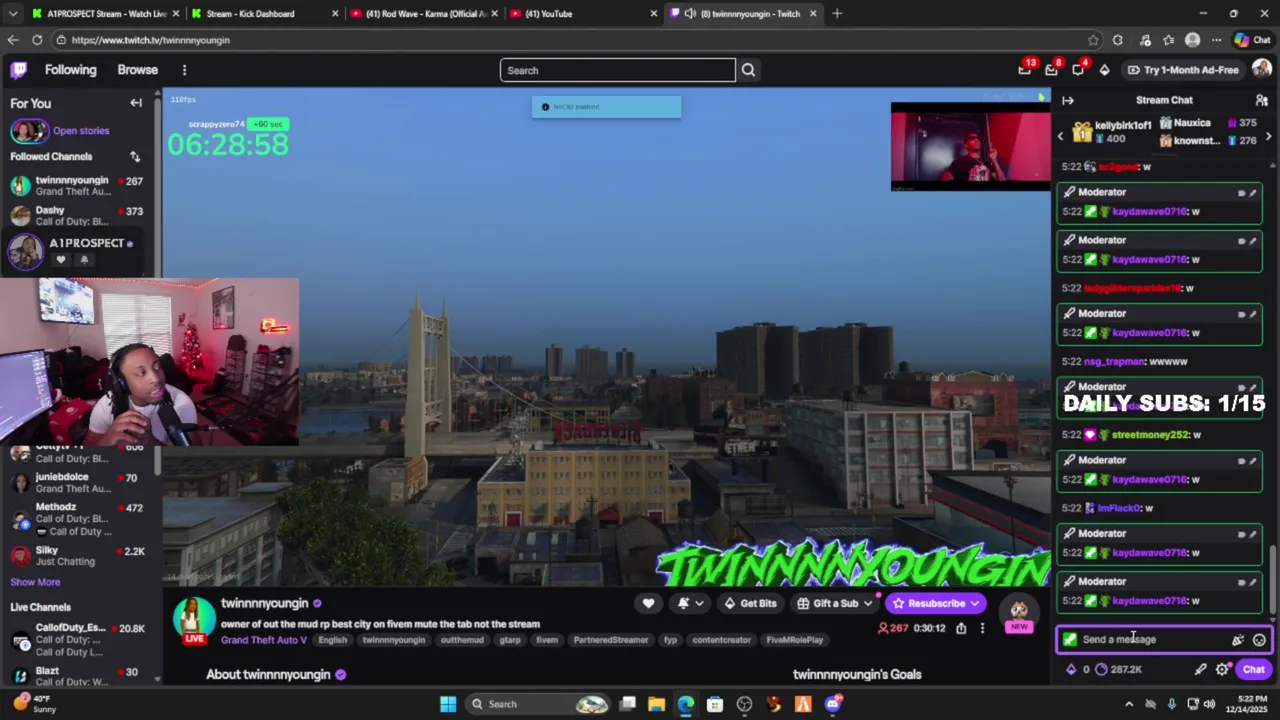
Task: Click the heart follow button under stream
Action: click(x=648, y=603)
